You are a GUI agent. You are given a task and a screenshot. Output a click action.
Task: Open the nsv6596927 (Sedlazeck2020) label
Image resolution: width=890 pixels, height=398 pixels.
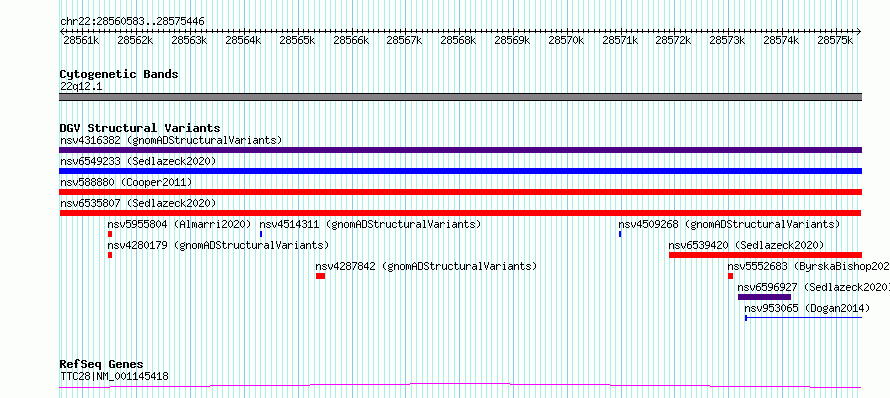click(814, 287)
